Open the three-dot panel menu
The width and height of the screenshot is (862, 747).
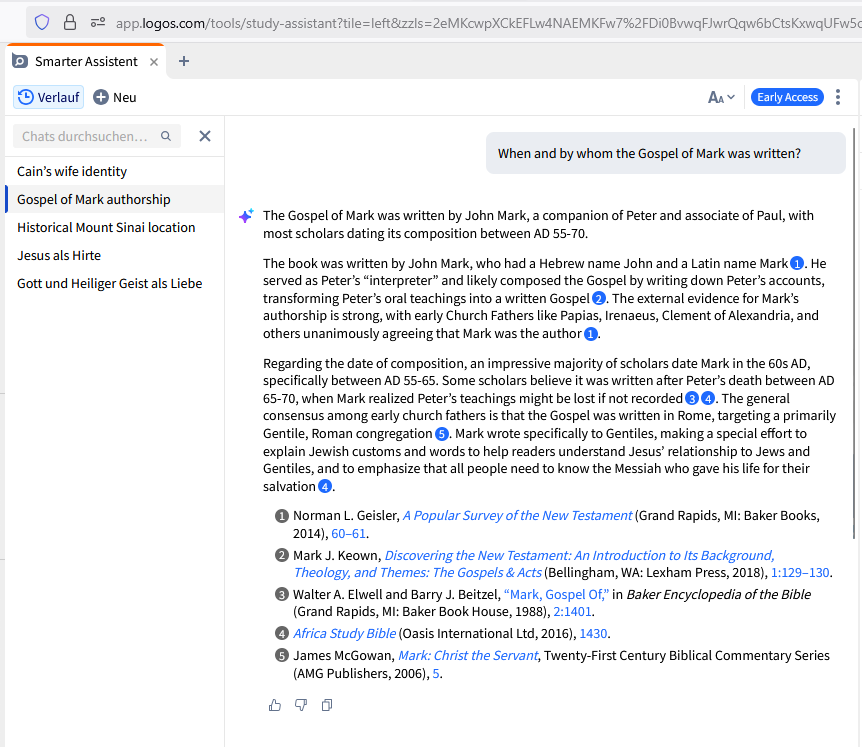(x=838, y=97)
